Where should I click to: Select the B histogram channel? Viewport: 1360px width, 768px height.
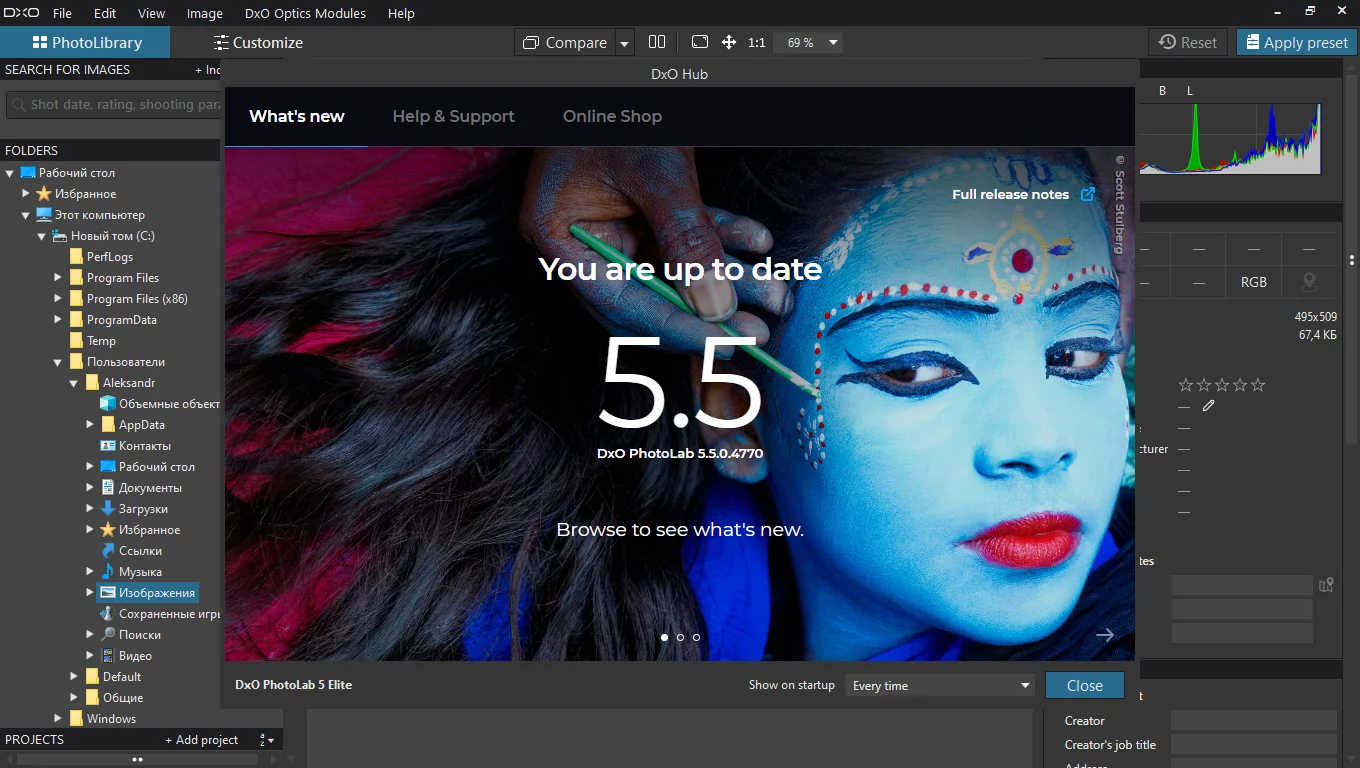point(1163,91)
